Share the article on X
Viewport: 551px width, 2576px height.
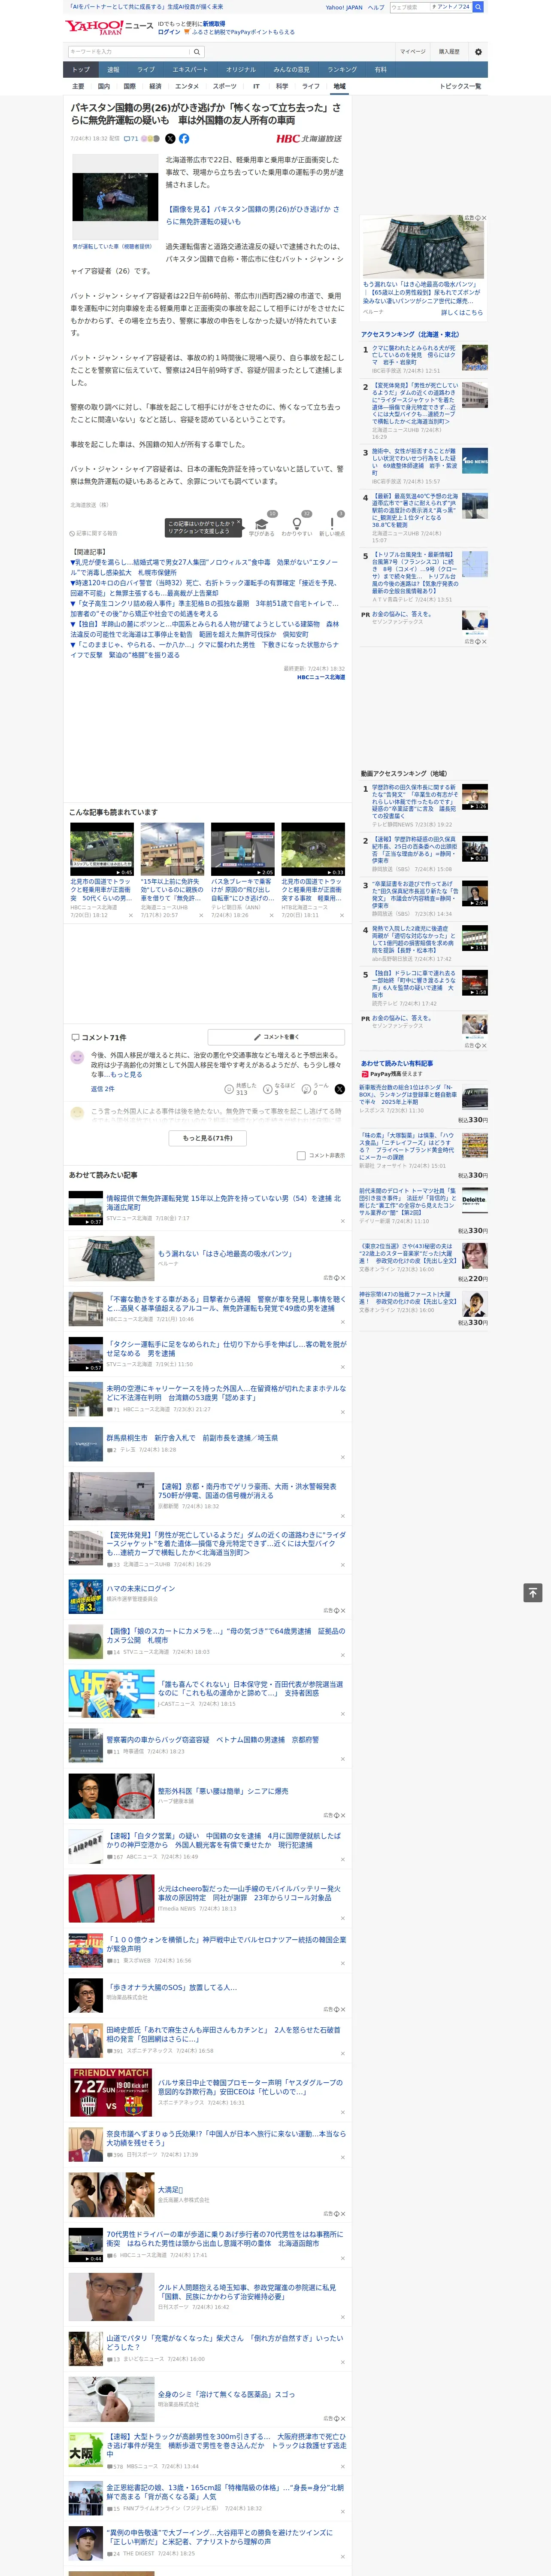tap(170, 139)
